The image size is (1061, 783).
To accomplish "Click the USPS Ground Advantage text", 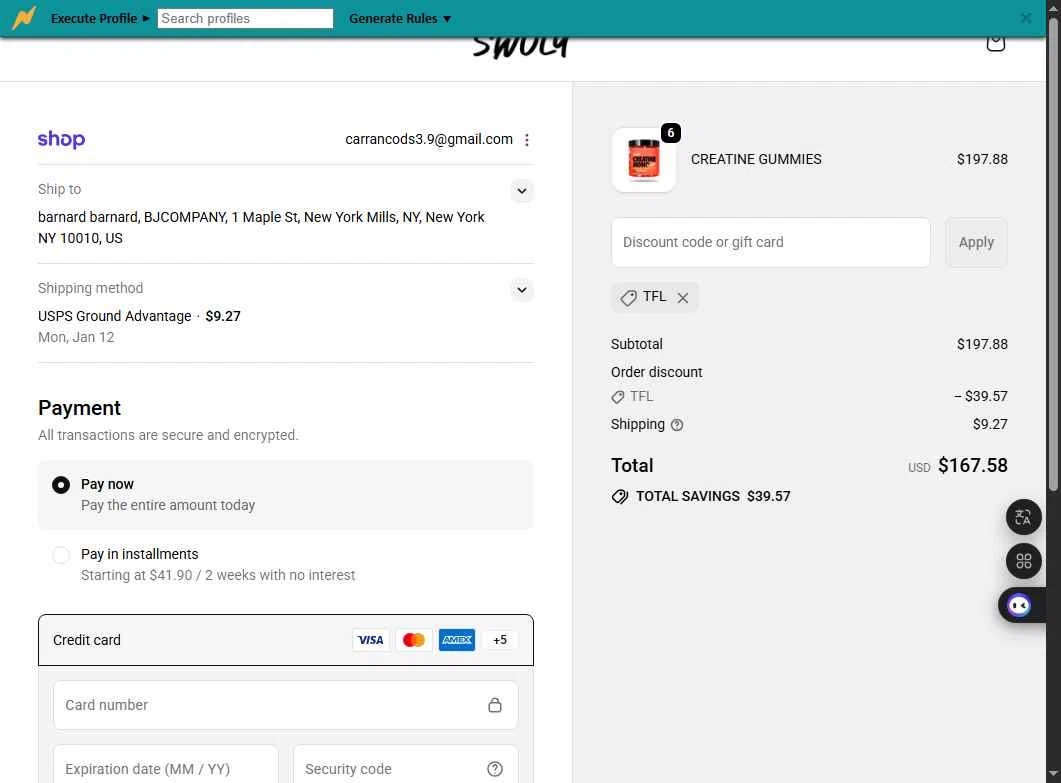I will [x=114, y=316].
